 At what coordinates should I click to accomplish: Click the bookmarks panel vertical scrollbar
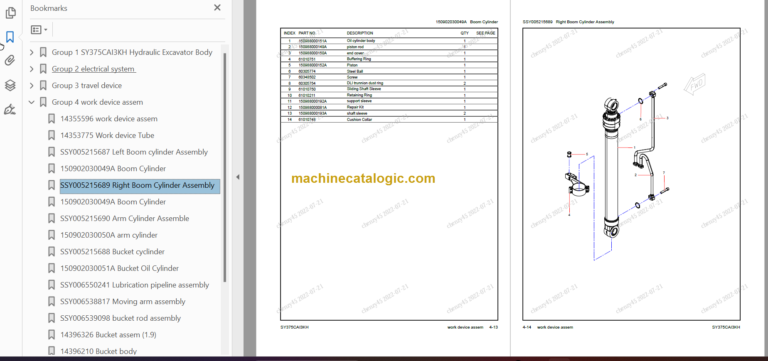click(225, 167)
